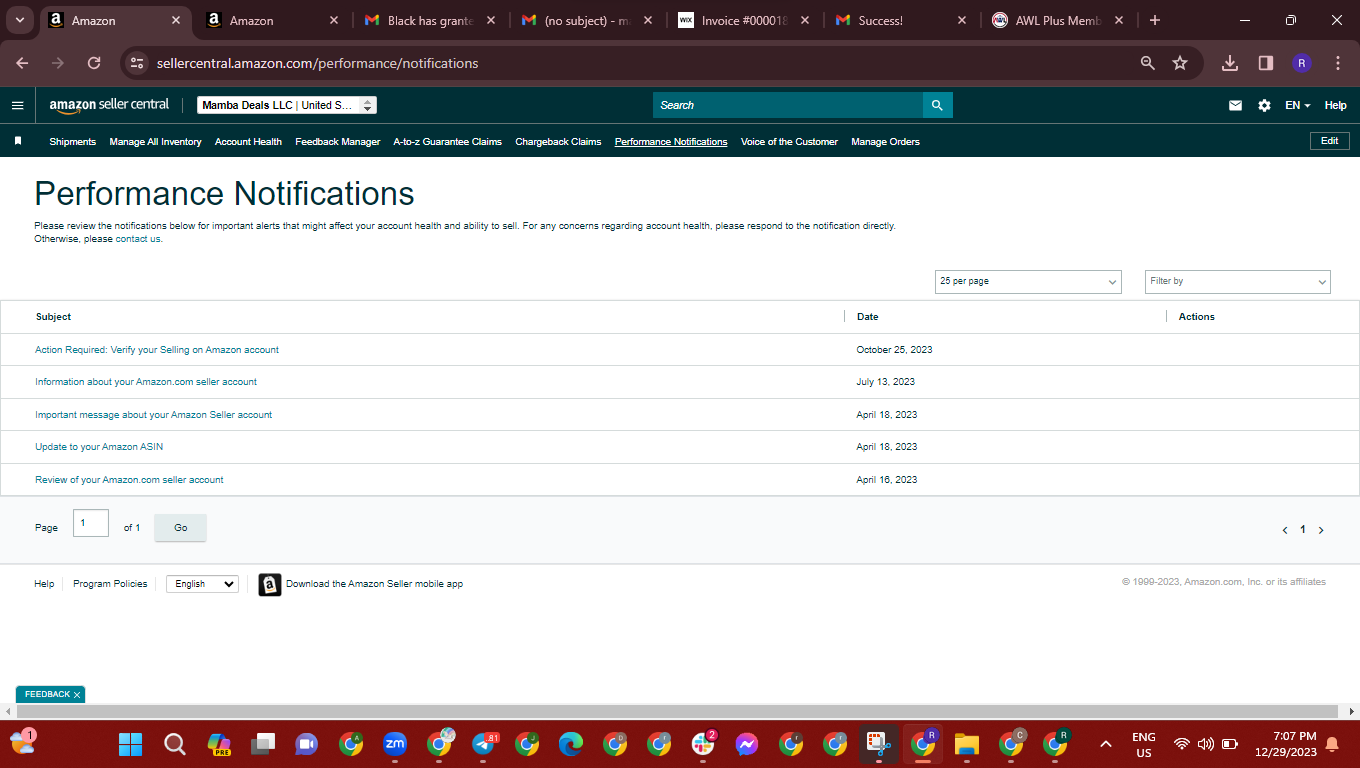The height and width of the screenshot is (768, 1360).
Task: Go to Account Health
Action: [x=248, y=142]
